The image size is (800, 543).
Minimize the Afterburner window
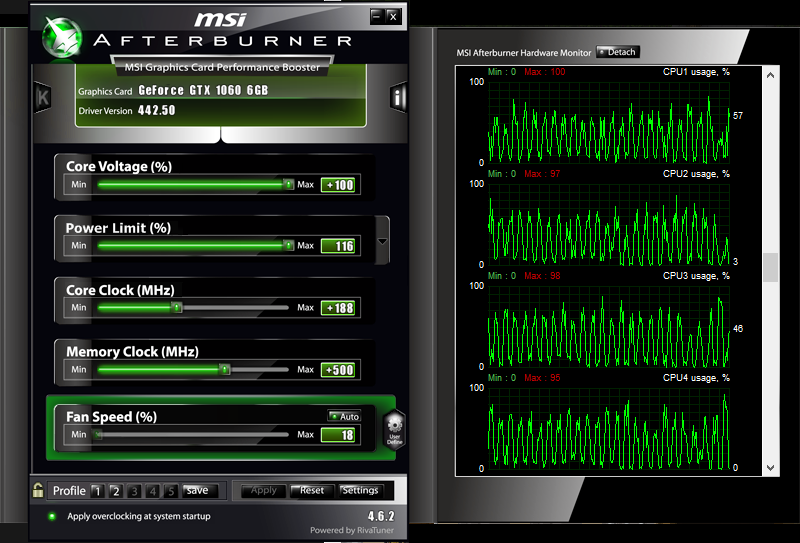(377, 16)
